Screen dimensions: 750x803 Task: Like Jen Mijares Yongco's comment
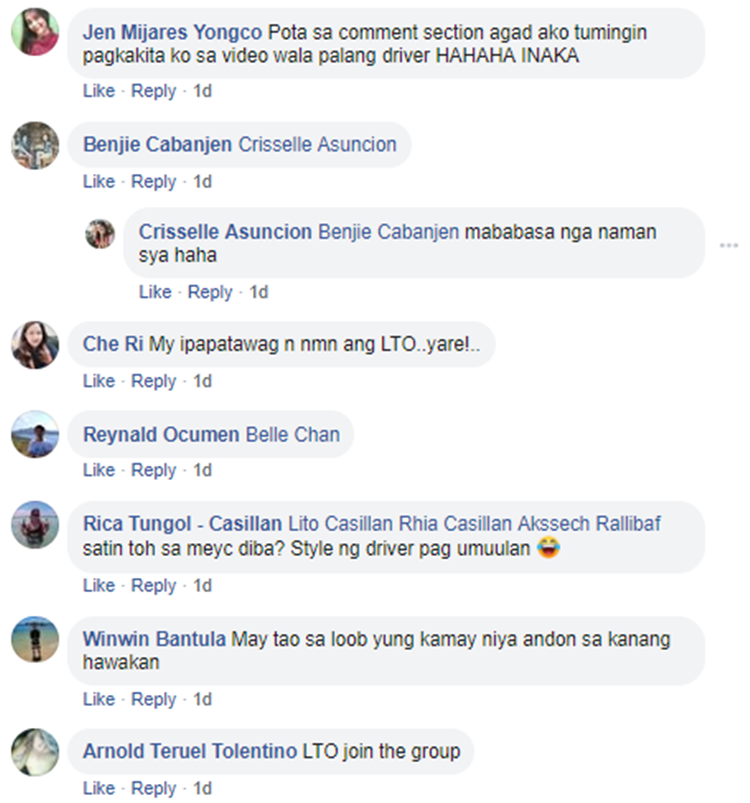tap(99, 91)
